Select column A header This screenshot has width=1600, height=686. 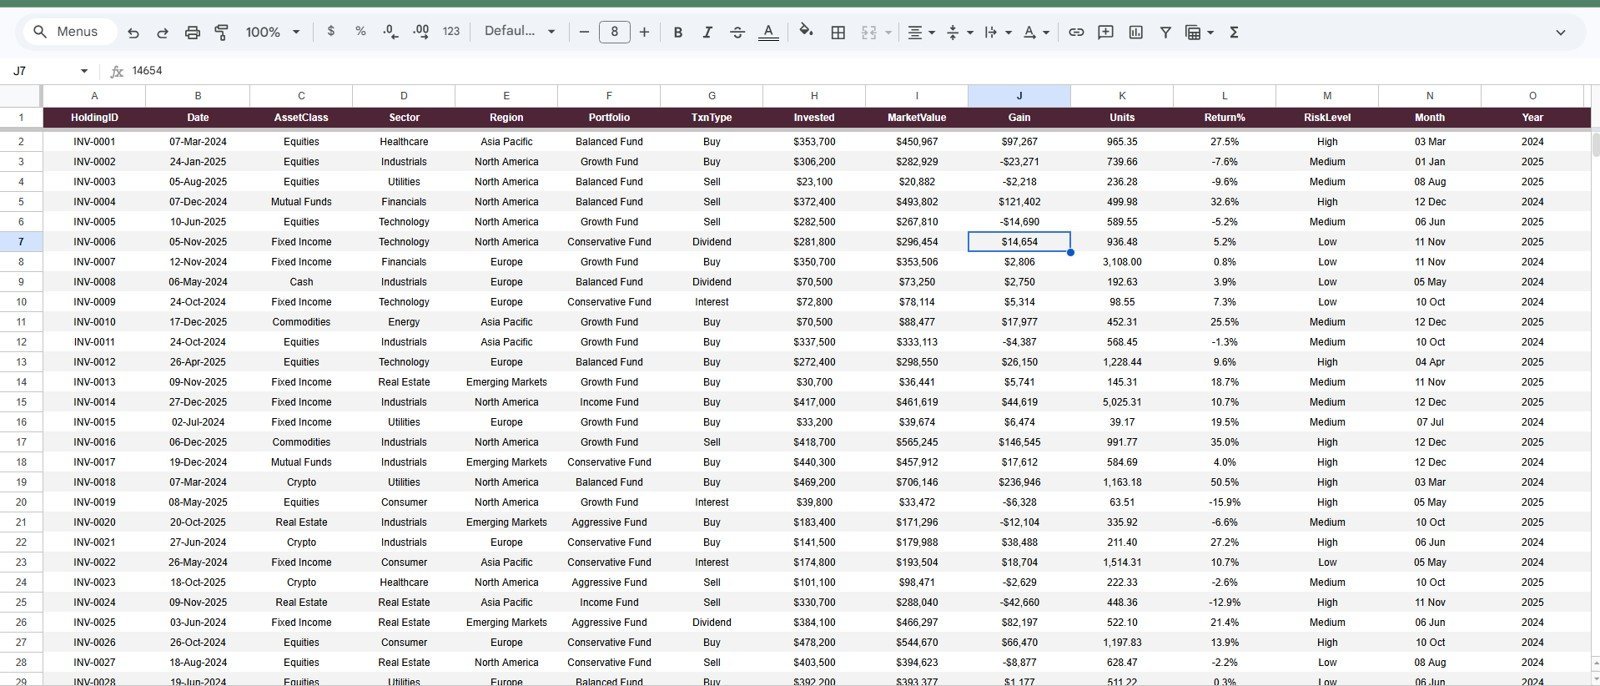[x=94, y=96]
